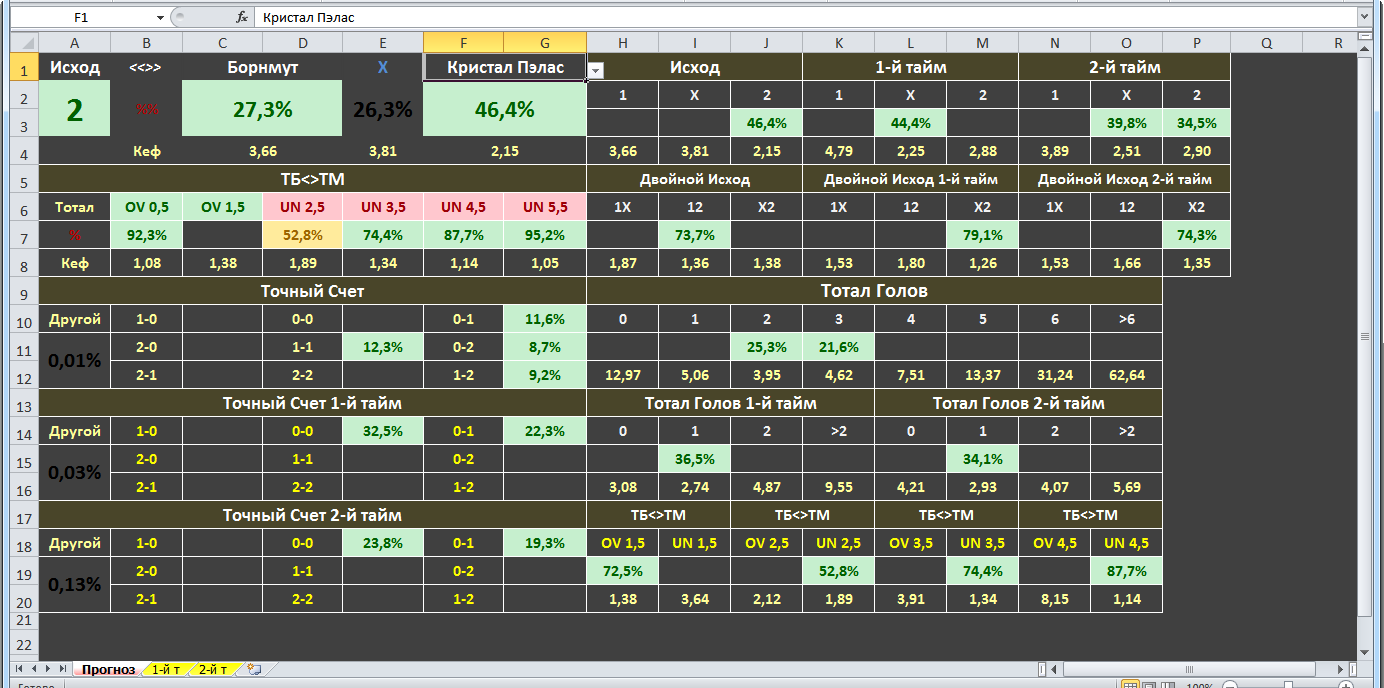The height and width of the screenshot is (688, 1384).
Task: Select the OV 0,5 total cell
Action: pos(147,208)
